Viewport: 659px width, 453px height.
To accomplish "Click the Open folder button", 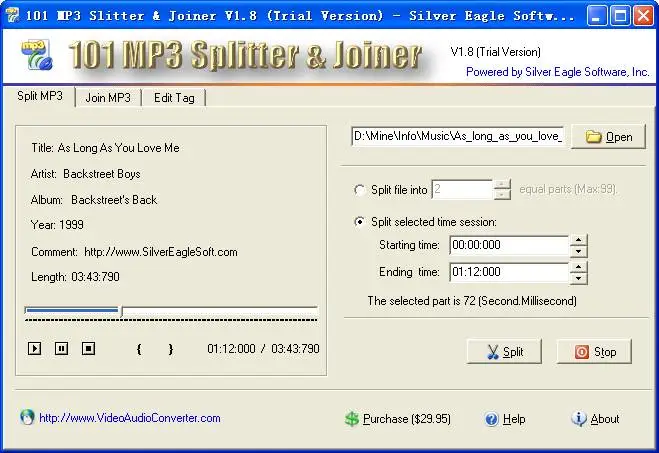I will (609, 137).
